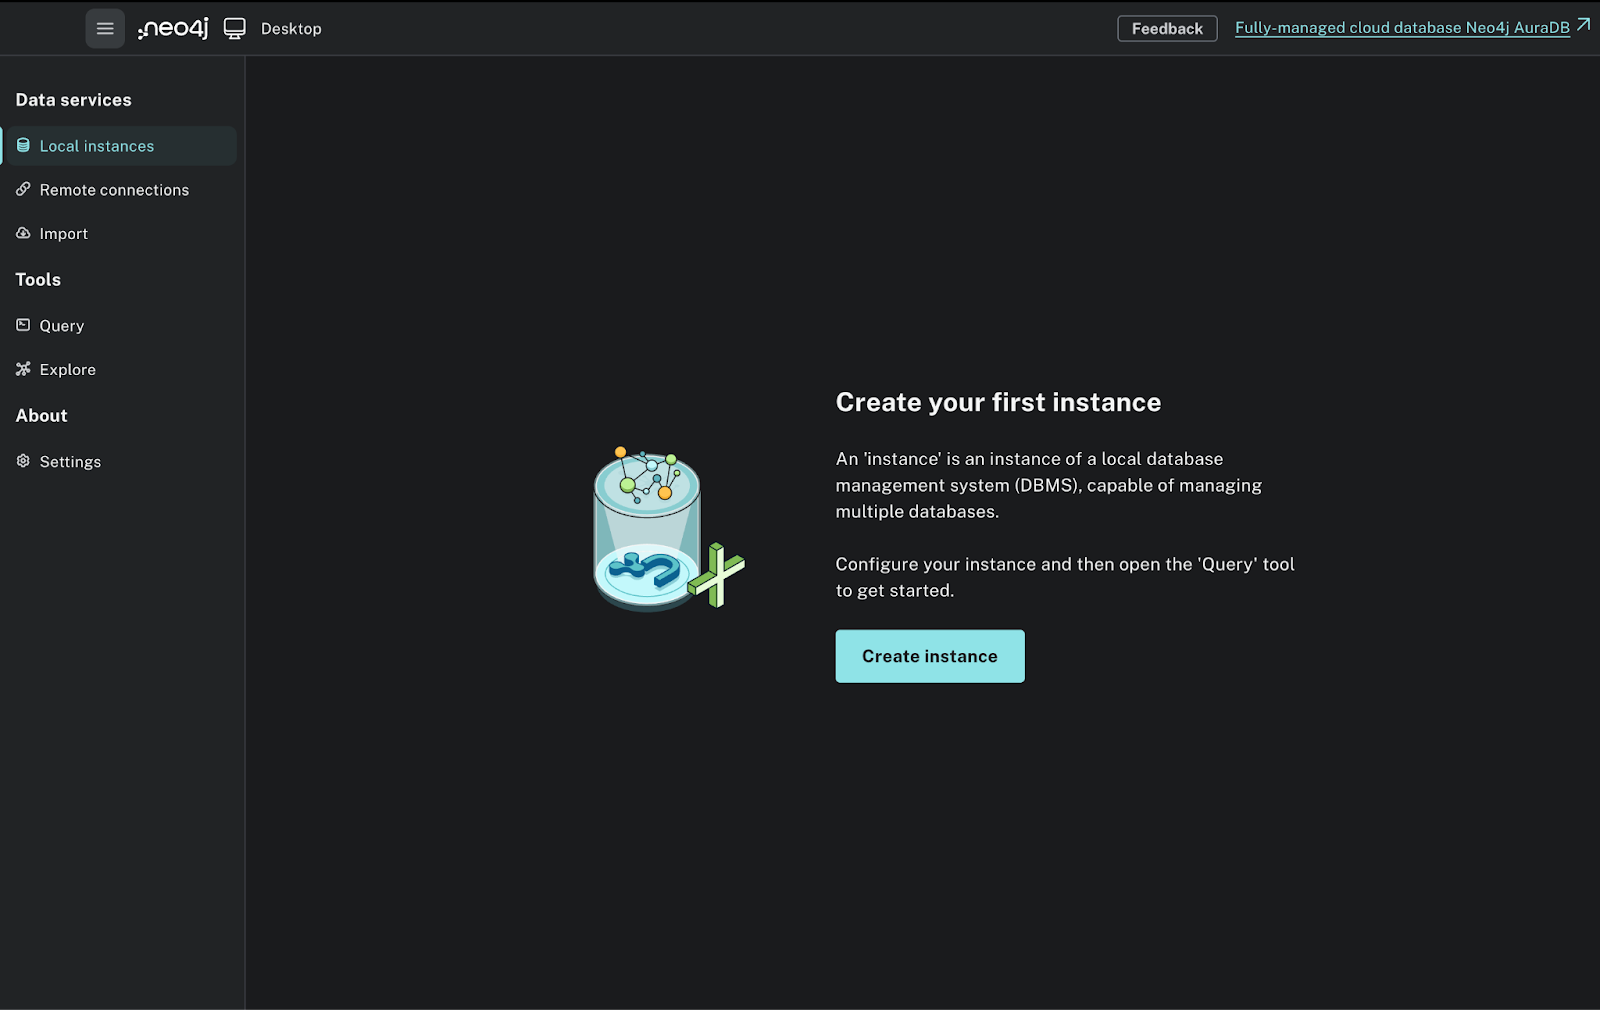This screenshot has width=1600, height=1010.
Task: Click the Settings gear icon
Action: [23, 461]
